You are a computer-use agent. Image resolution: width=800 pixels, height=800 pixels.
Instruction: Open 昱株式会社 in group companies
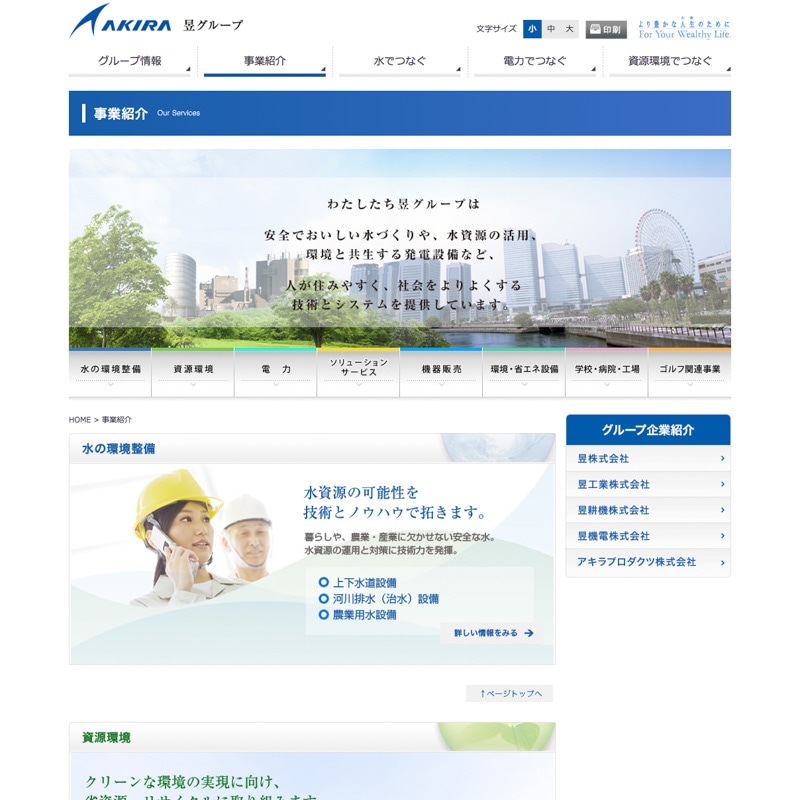click(x=648, y=459)
